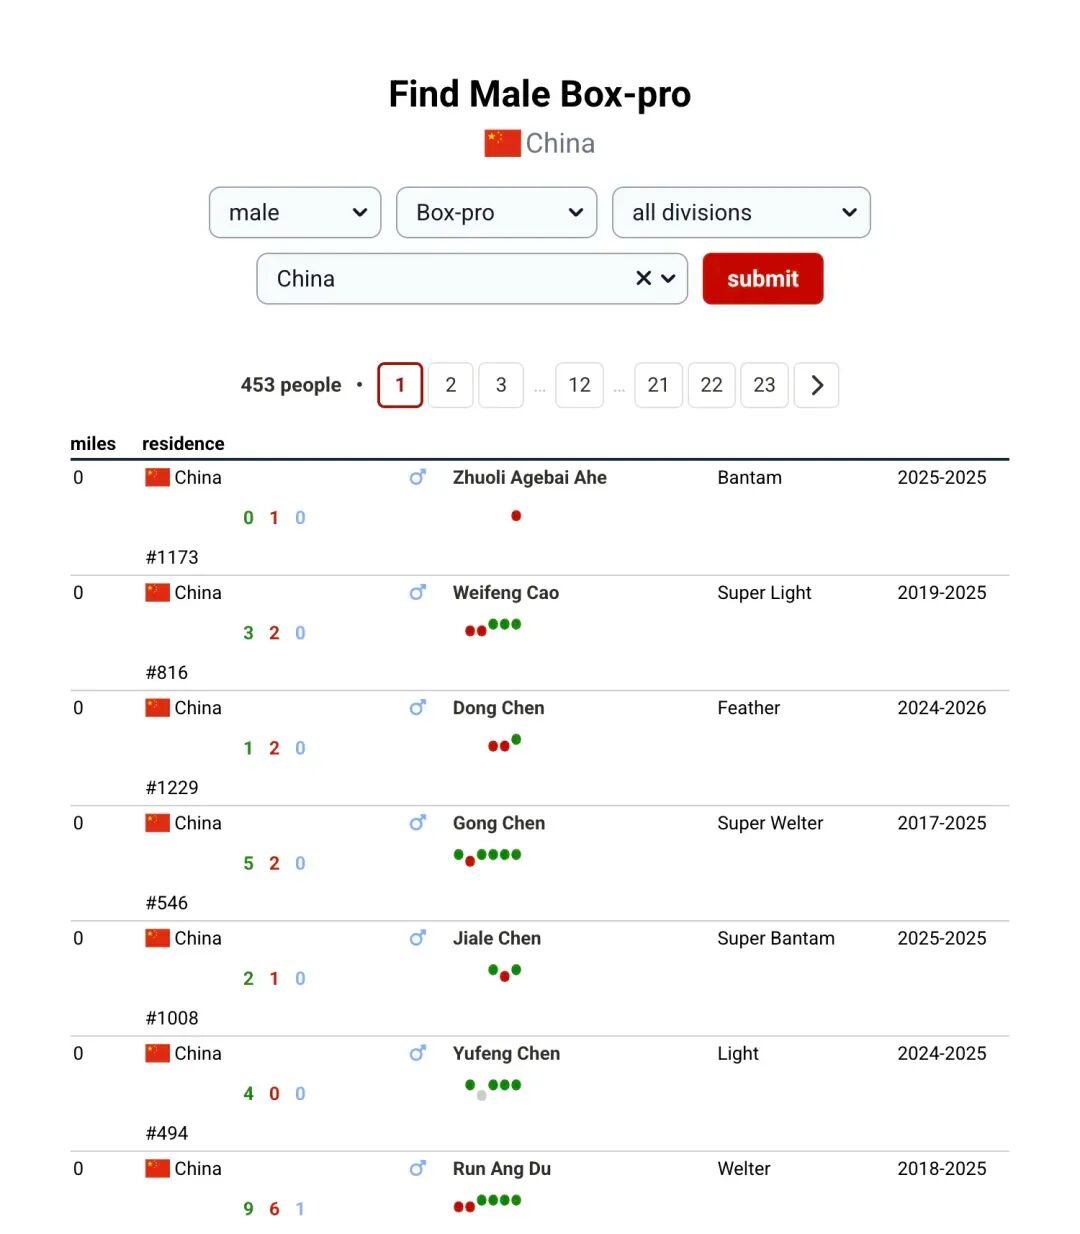Click the next page arrow

[x=816, y=385]
